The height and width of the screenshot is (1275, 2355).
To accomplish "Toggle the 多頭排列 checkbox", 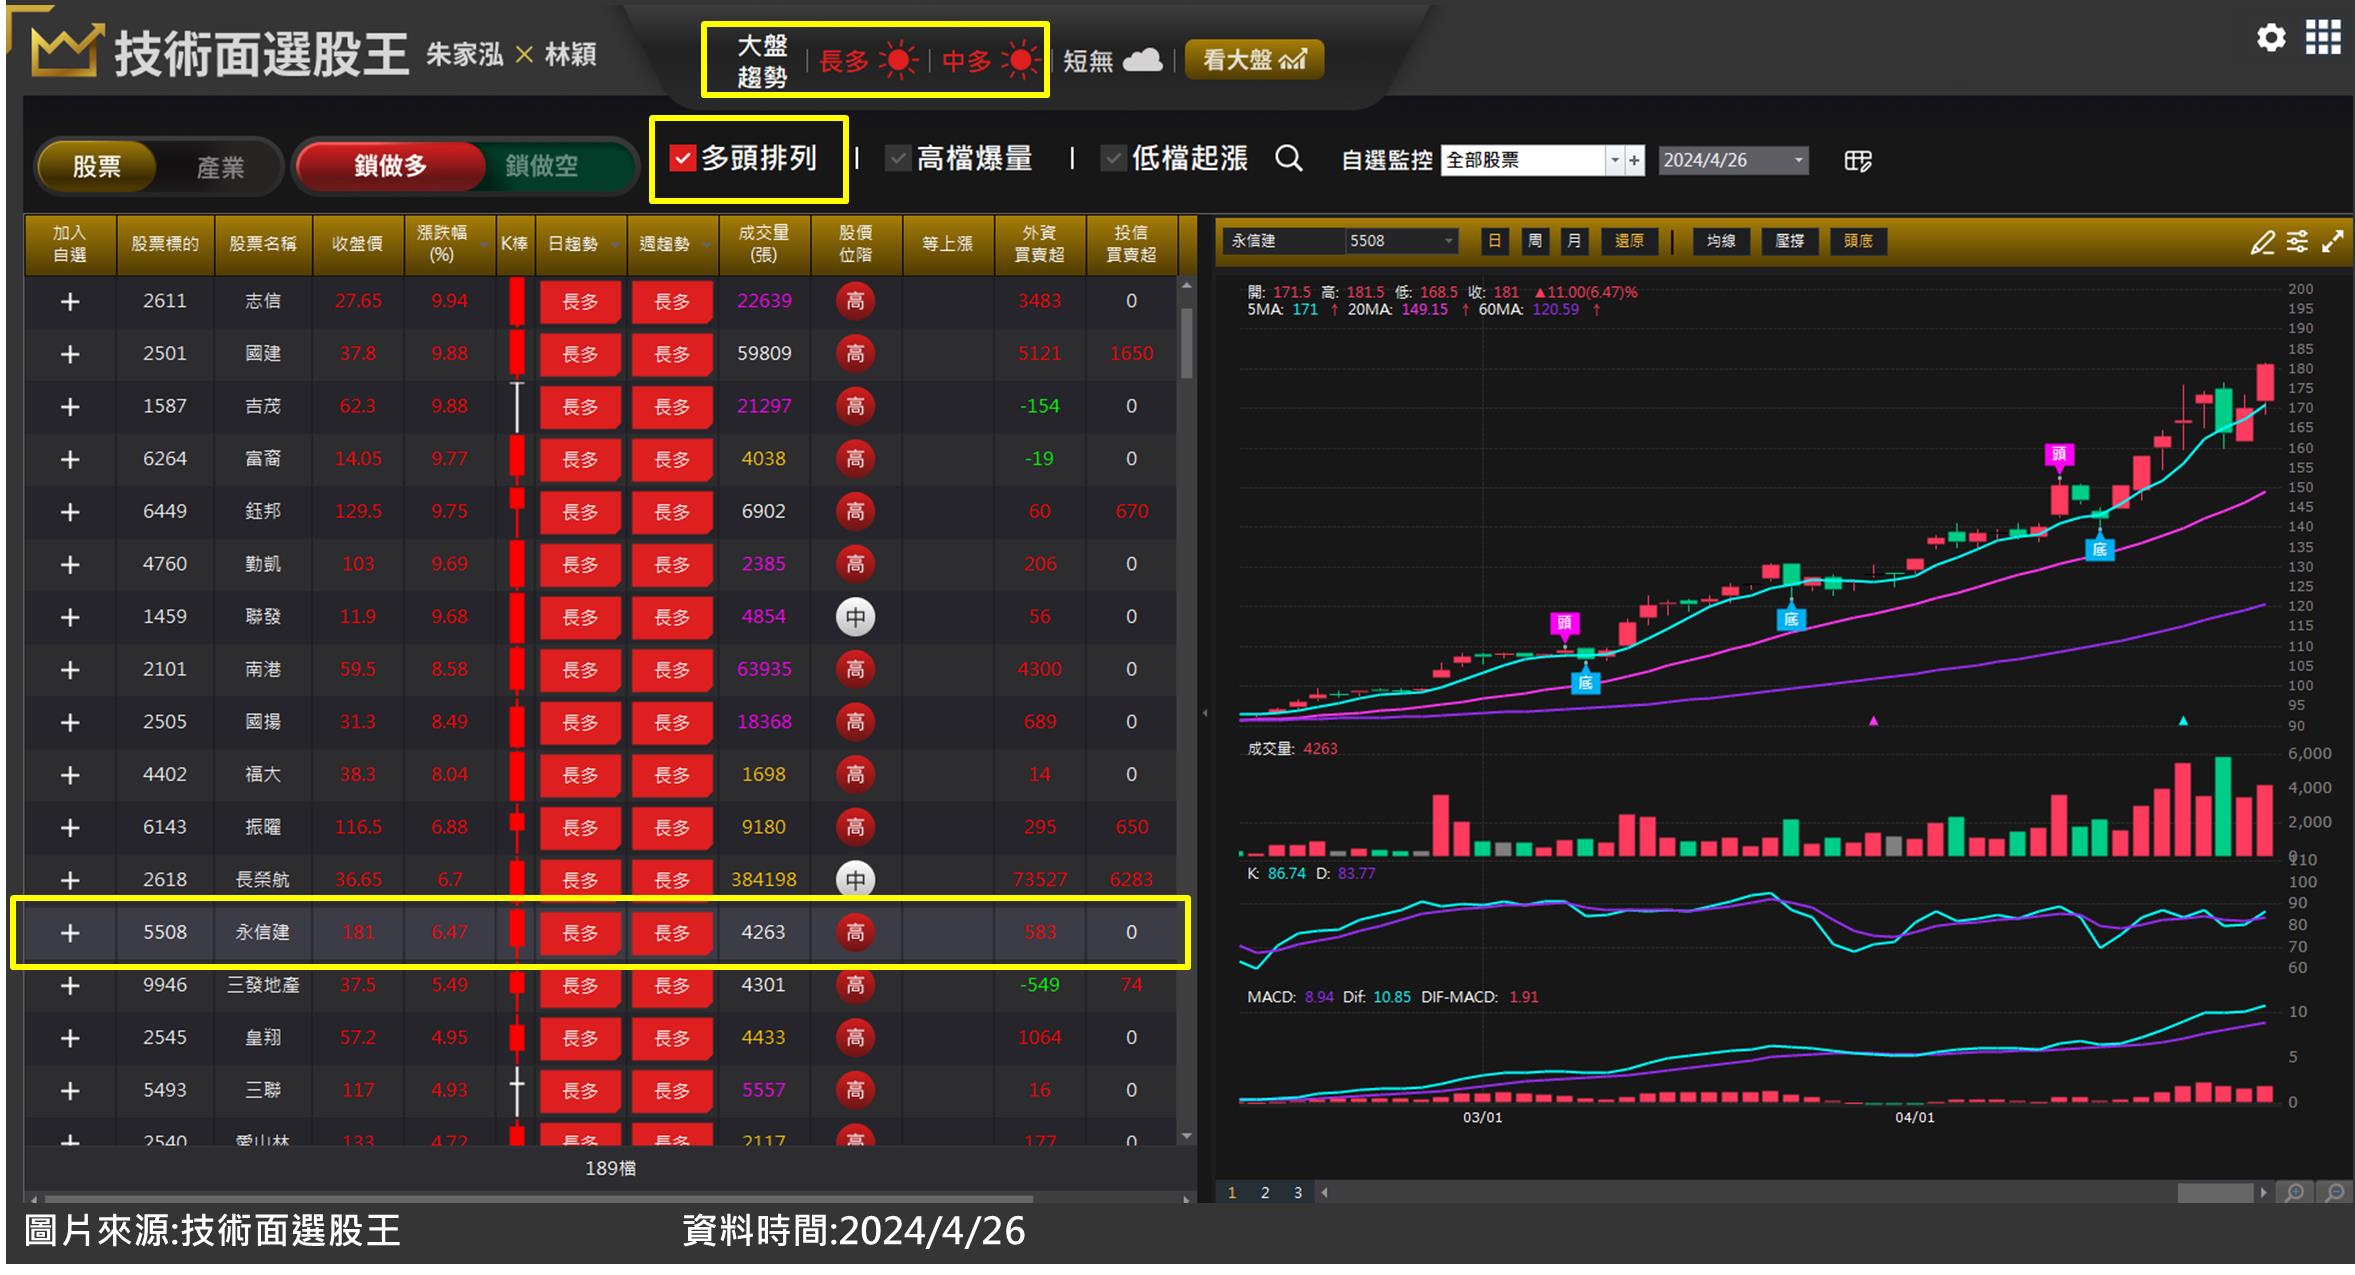I will click(683, 158).
